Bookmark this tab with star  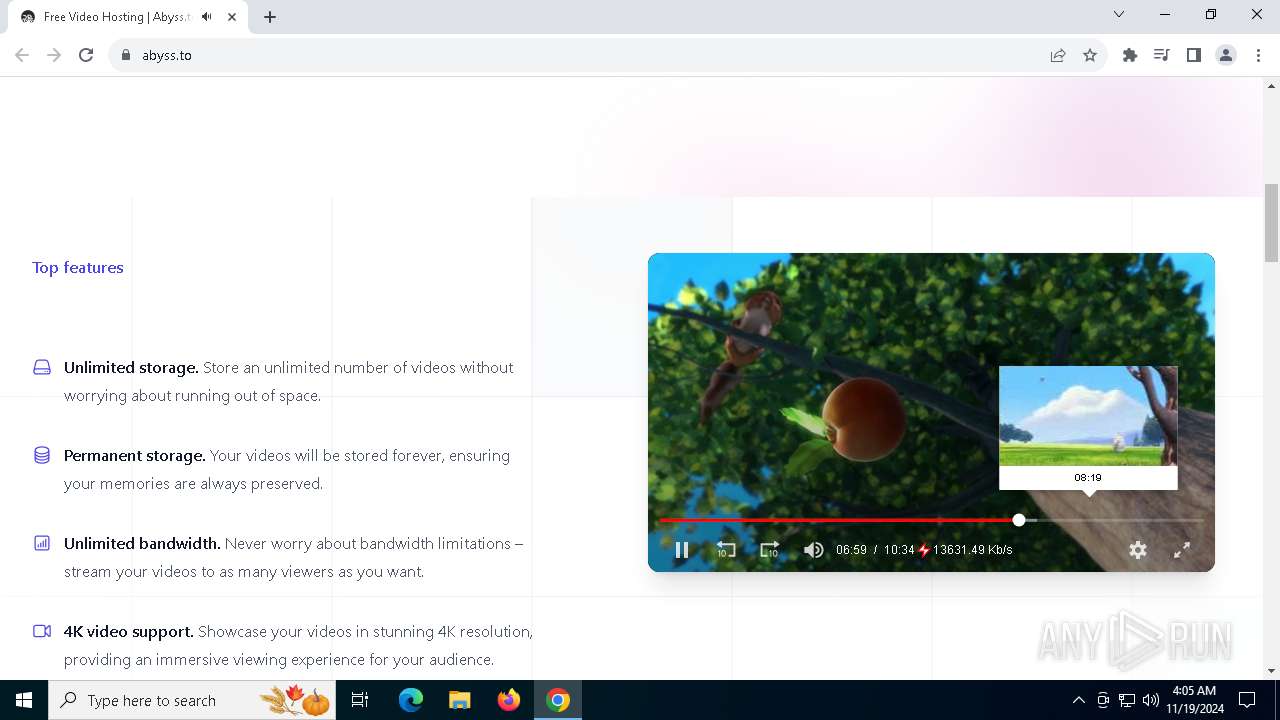1090,55
